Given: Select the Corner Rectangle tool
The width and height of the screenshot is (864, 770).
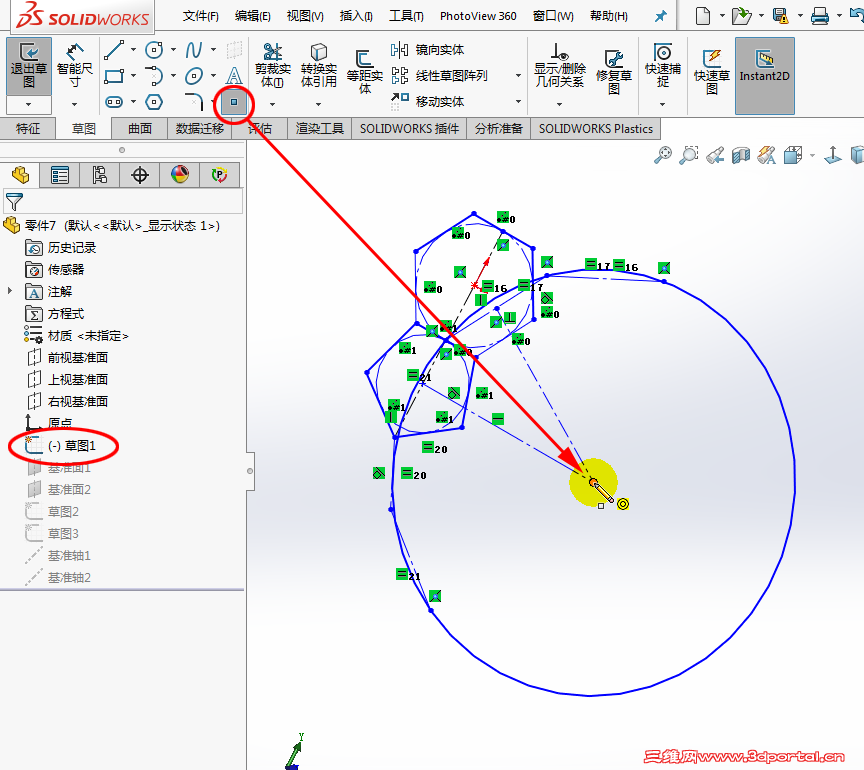Looking at the screenshot, I should coord(114,76).
